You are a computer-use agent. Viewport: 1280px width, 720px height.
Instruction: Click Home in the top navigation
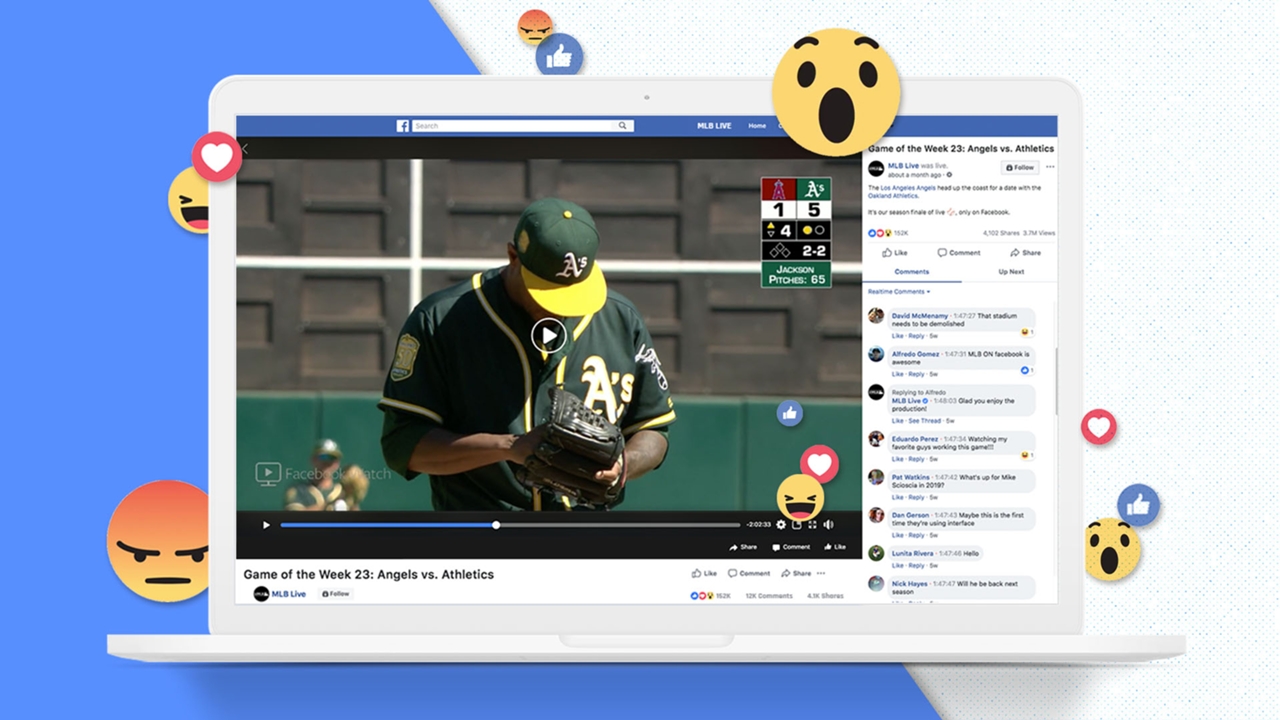[757, 126]
